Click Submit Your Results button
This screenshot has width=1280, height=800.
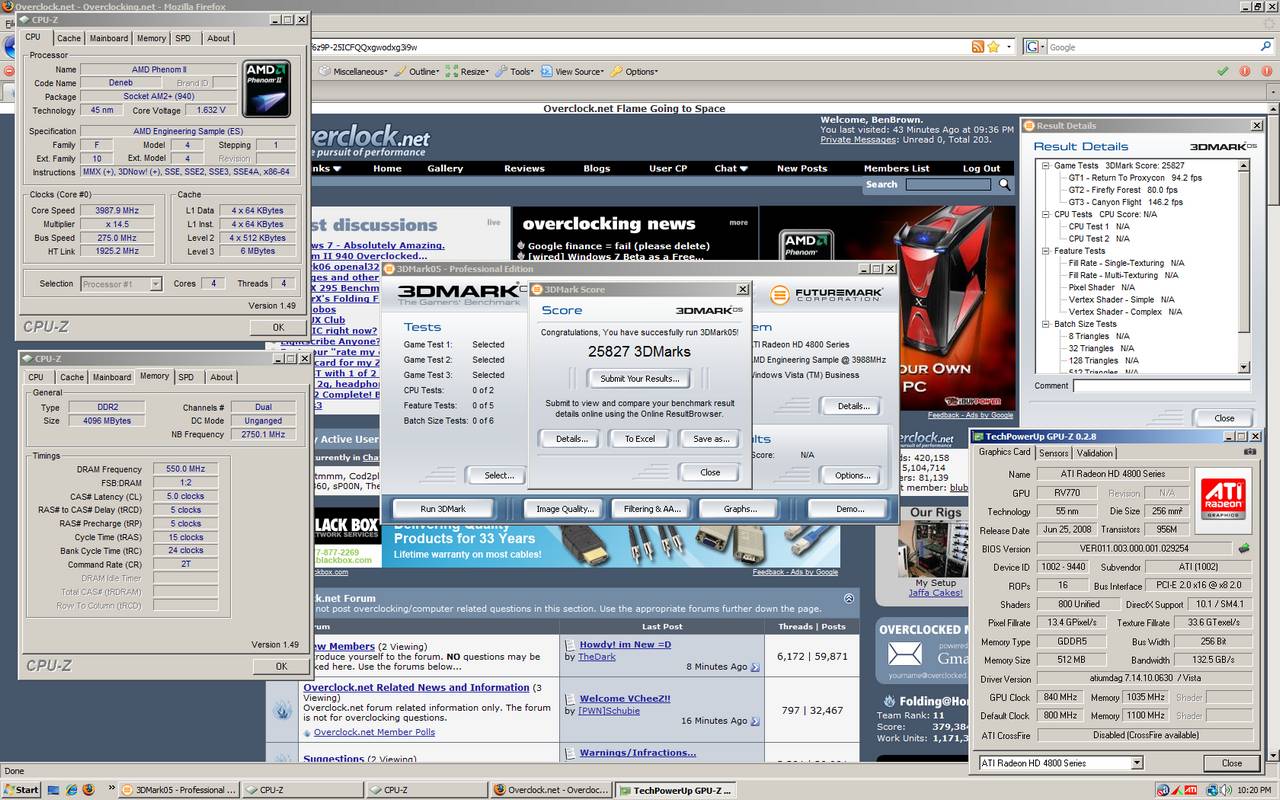(640, 378)
